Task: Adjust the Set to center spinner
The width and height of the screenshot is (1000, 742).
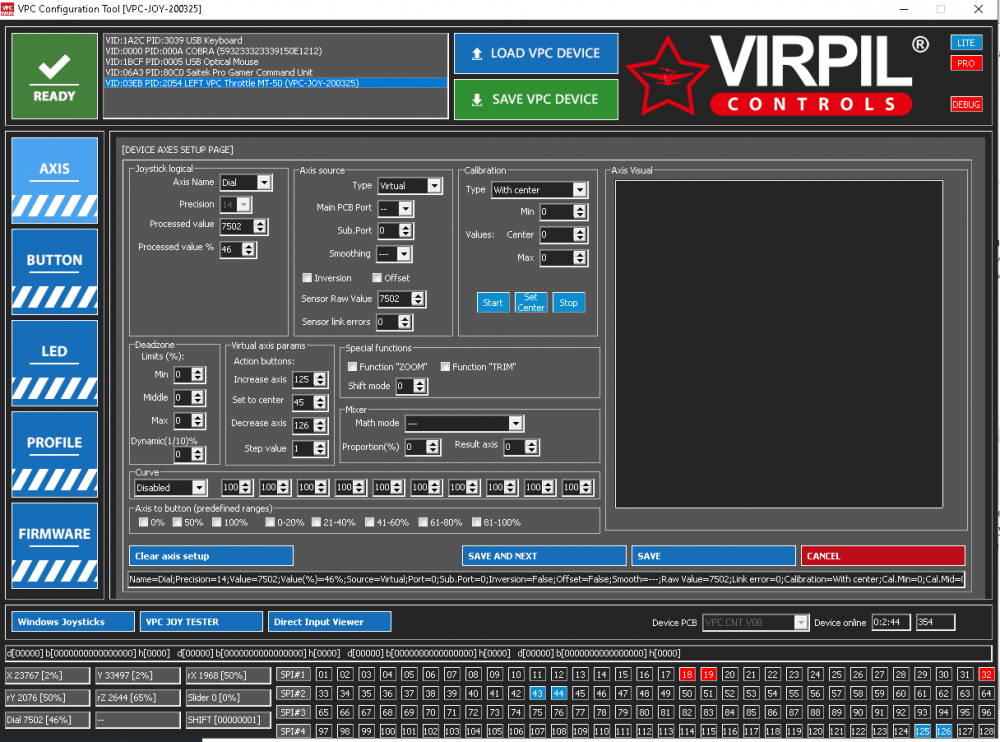Action: tap(320, 403)
